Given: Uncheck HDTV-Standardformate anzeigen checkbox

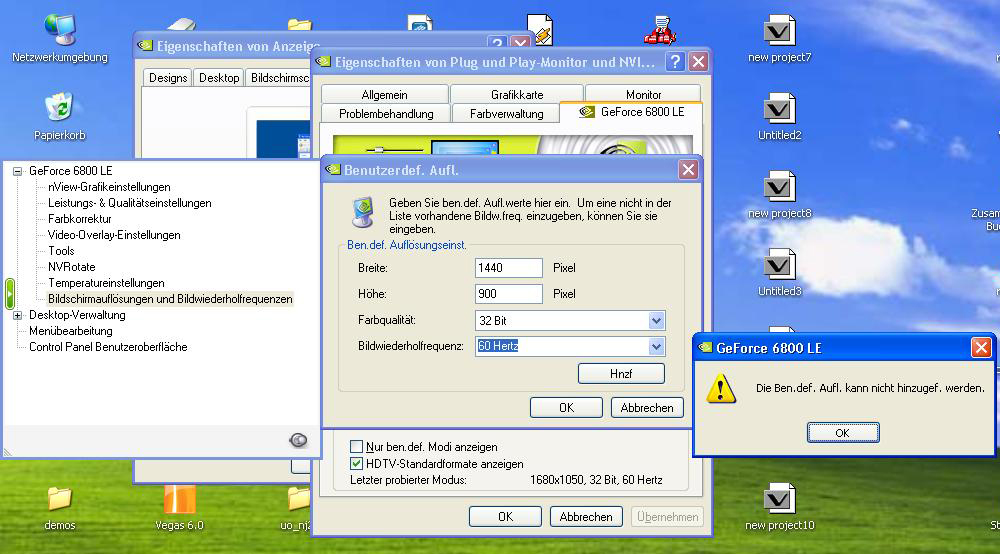Looking at the screenshot, I should (357, 464).
